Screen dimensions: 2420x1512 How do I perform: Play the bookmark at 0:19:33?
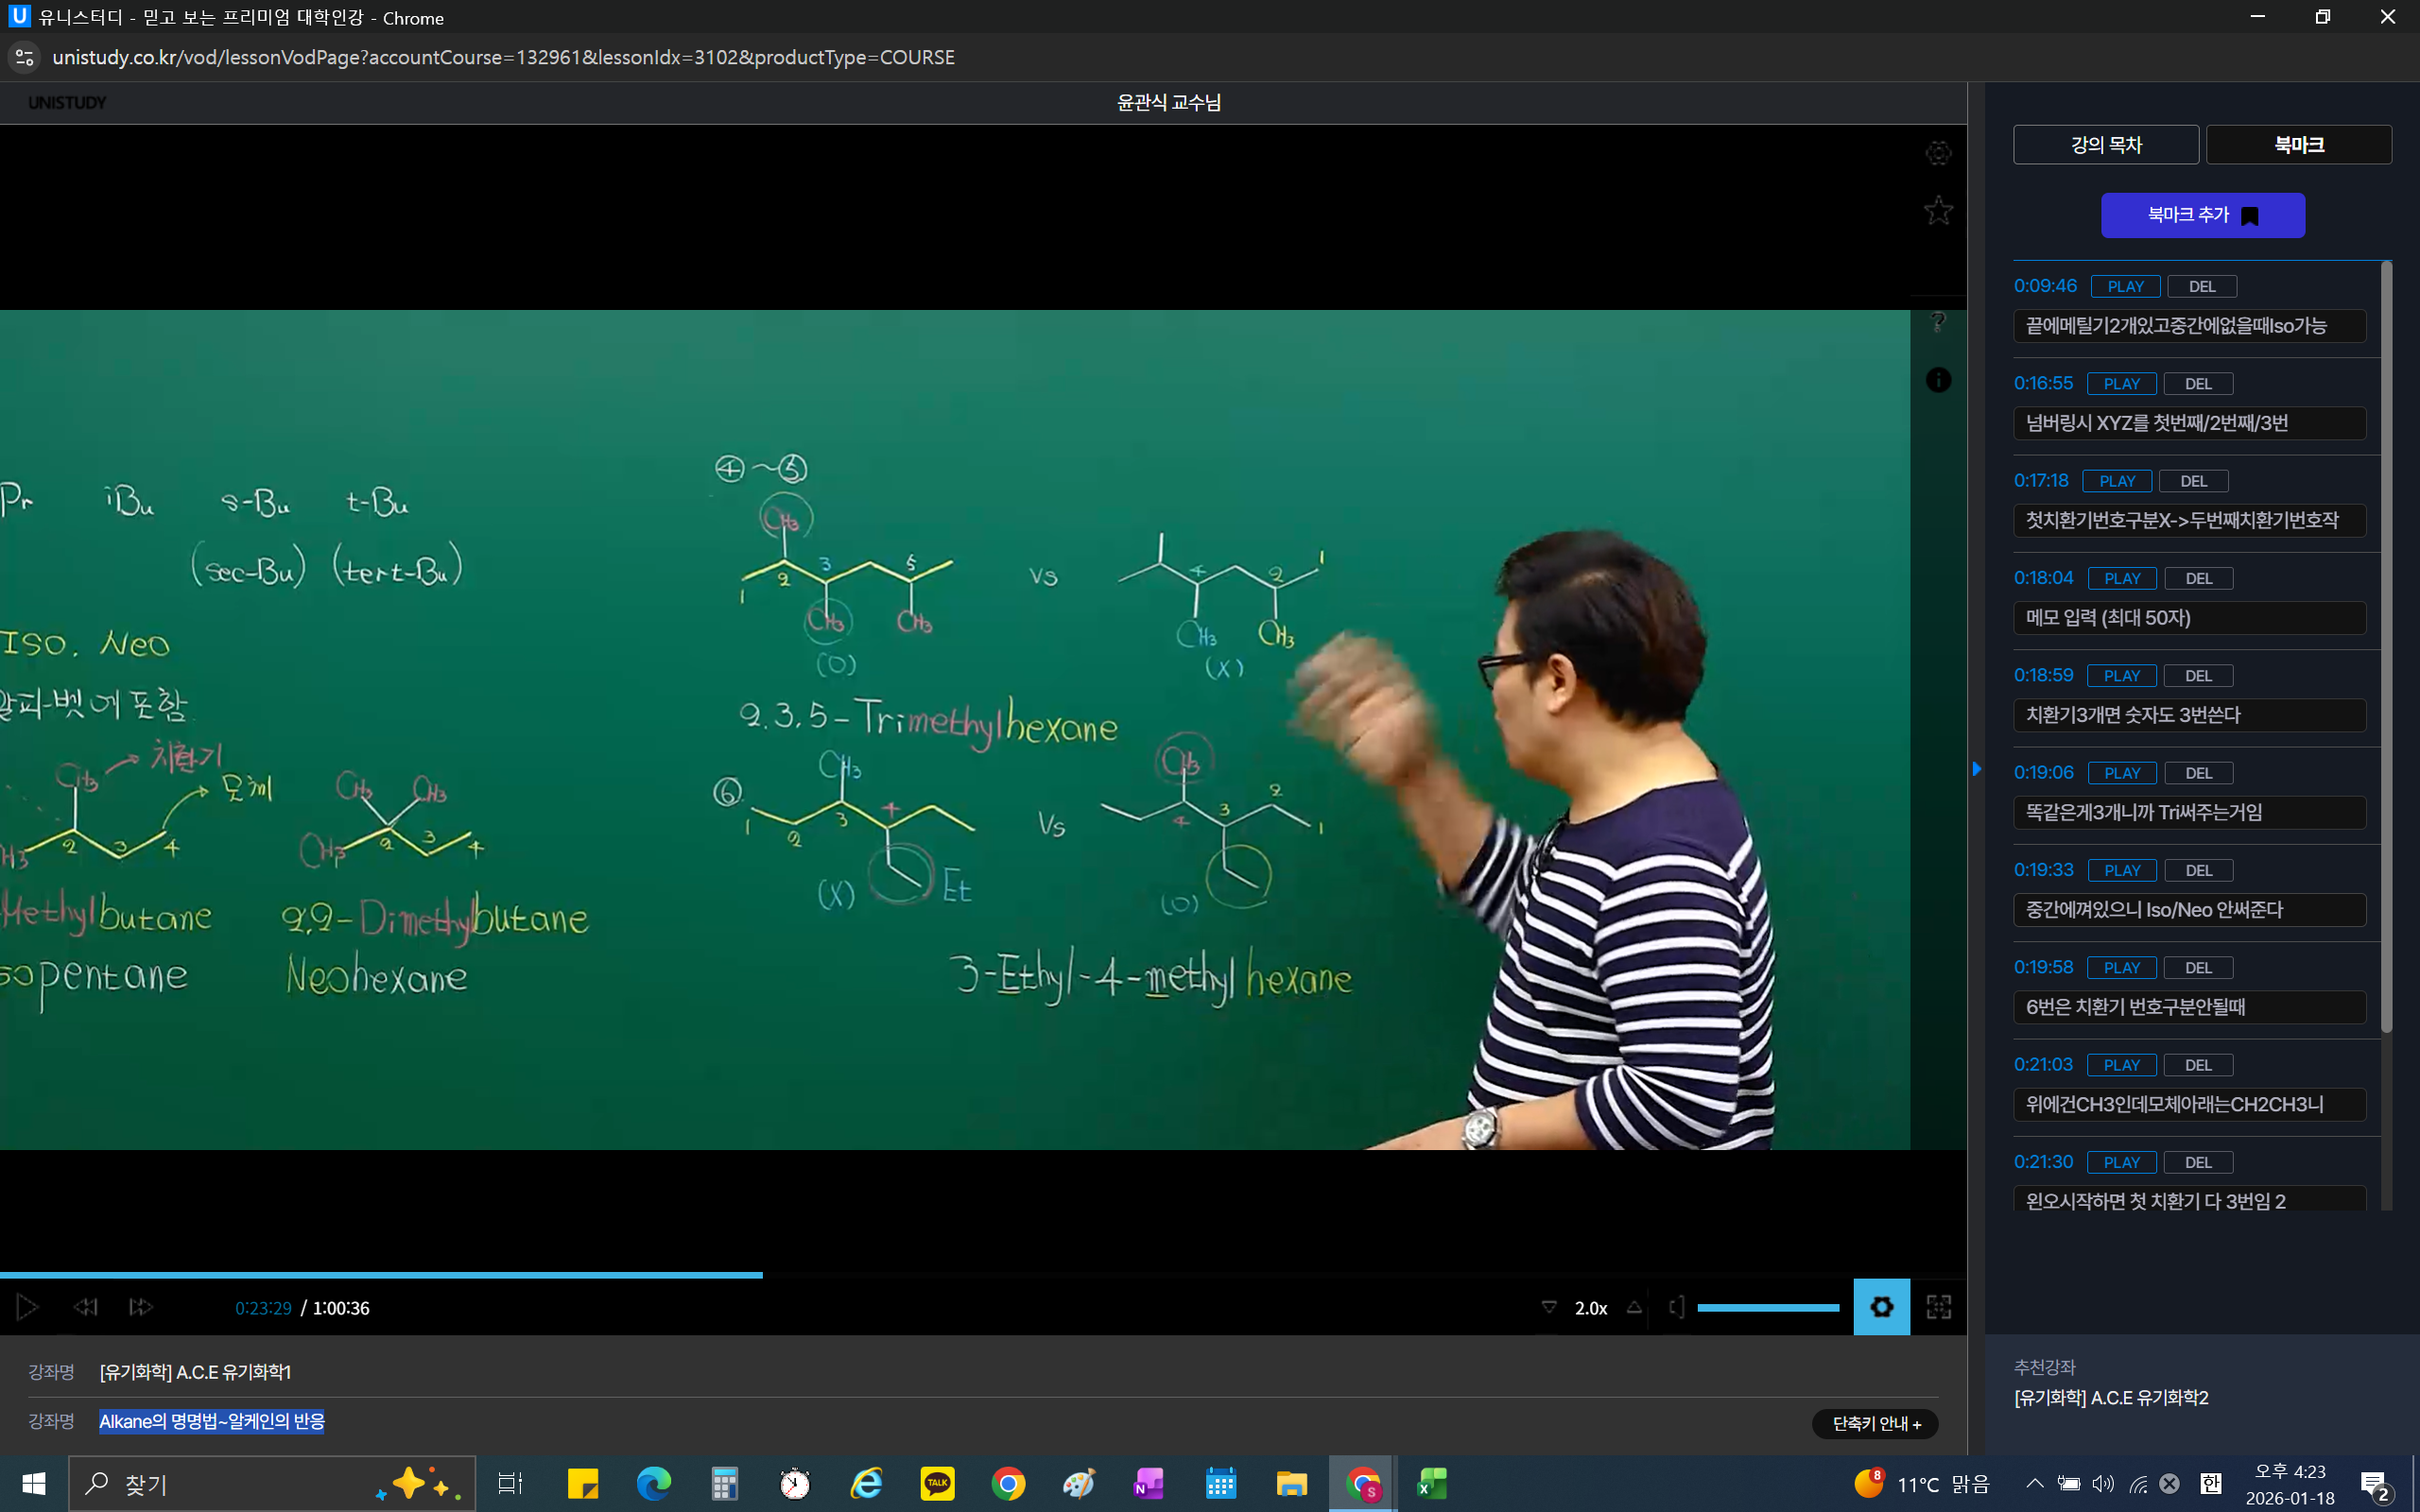[x=2122, y=870]
